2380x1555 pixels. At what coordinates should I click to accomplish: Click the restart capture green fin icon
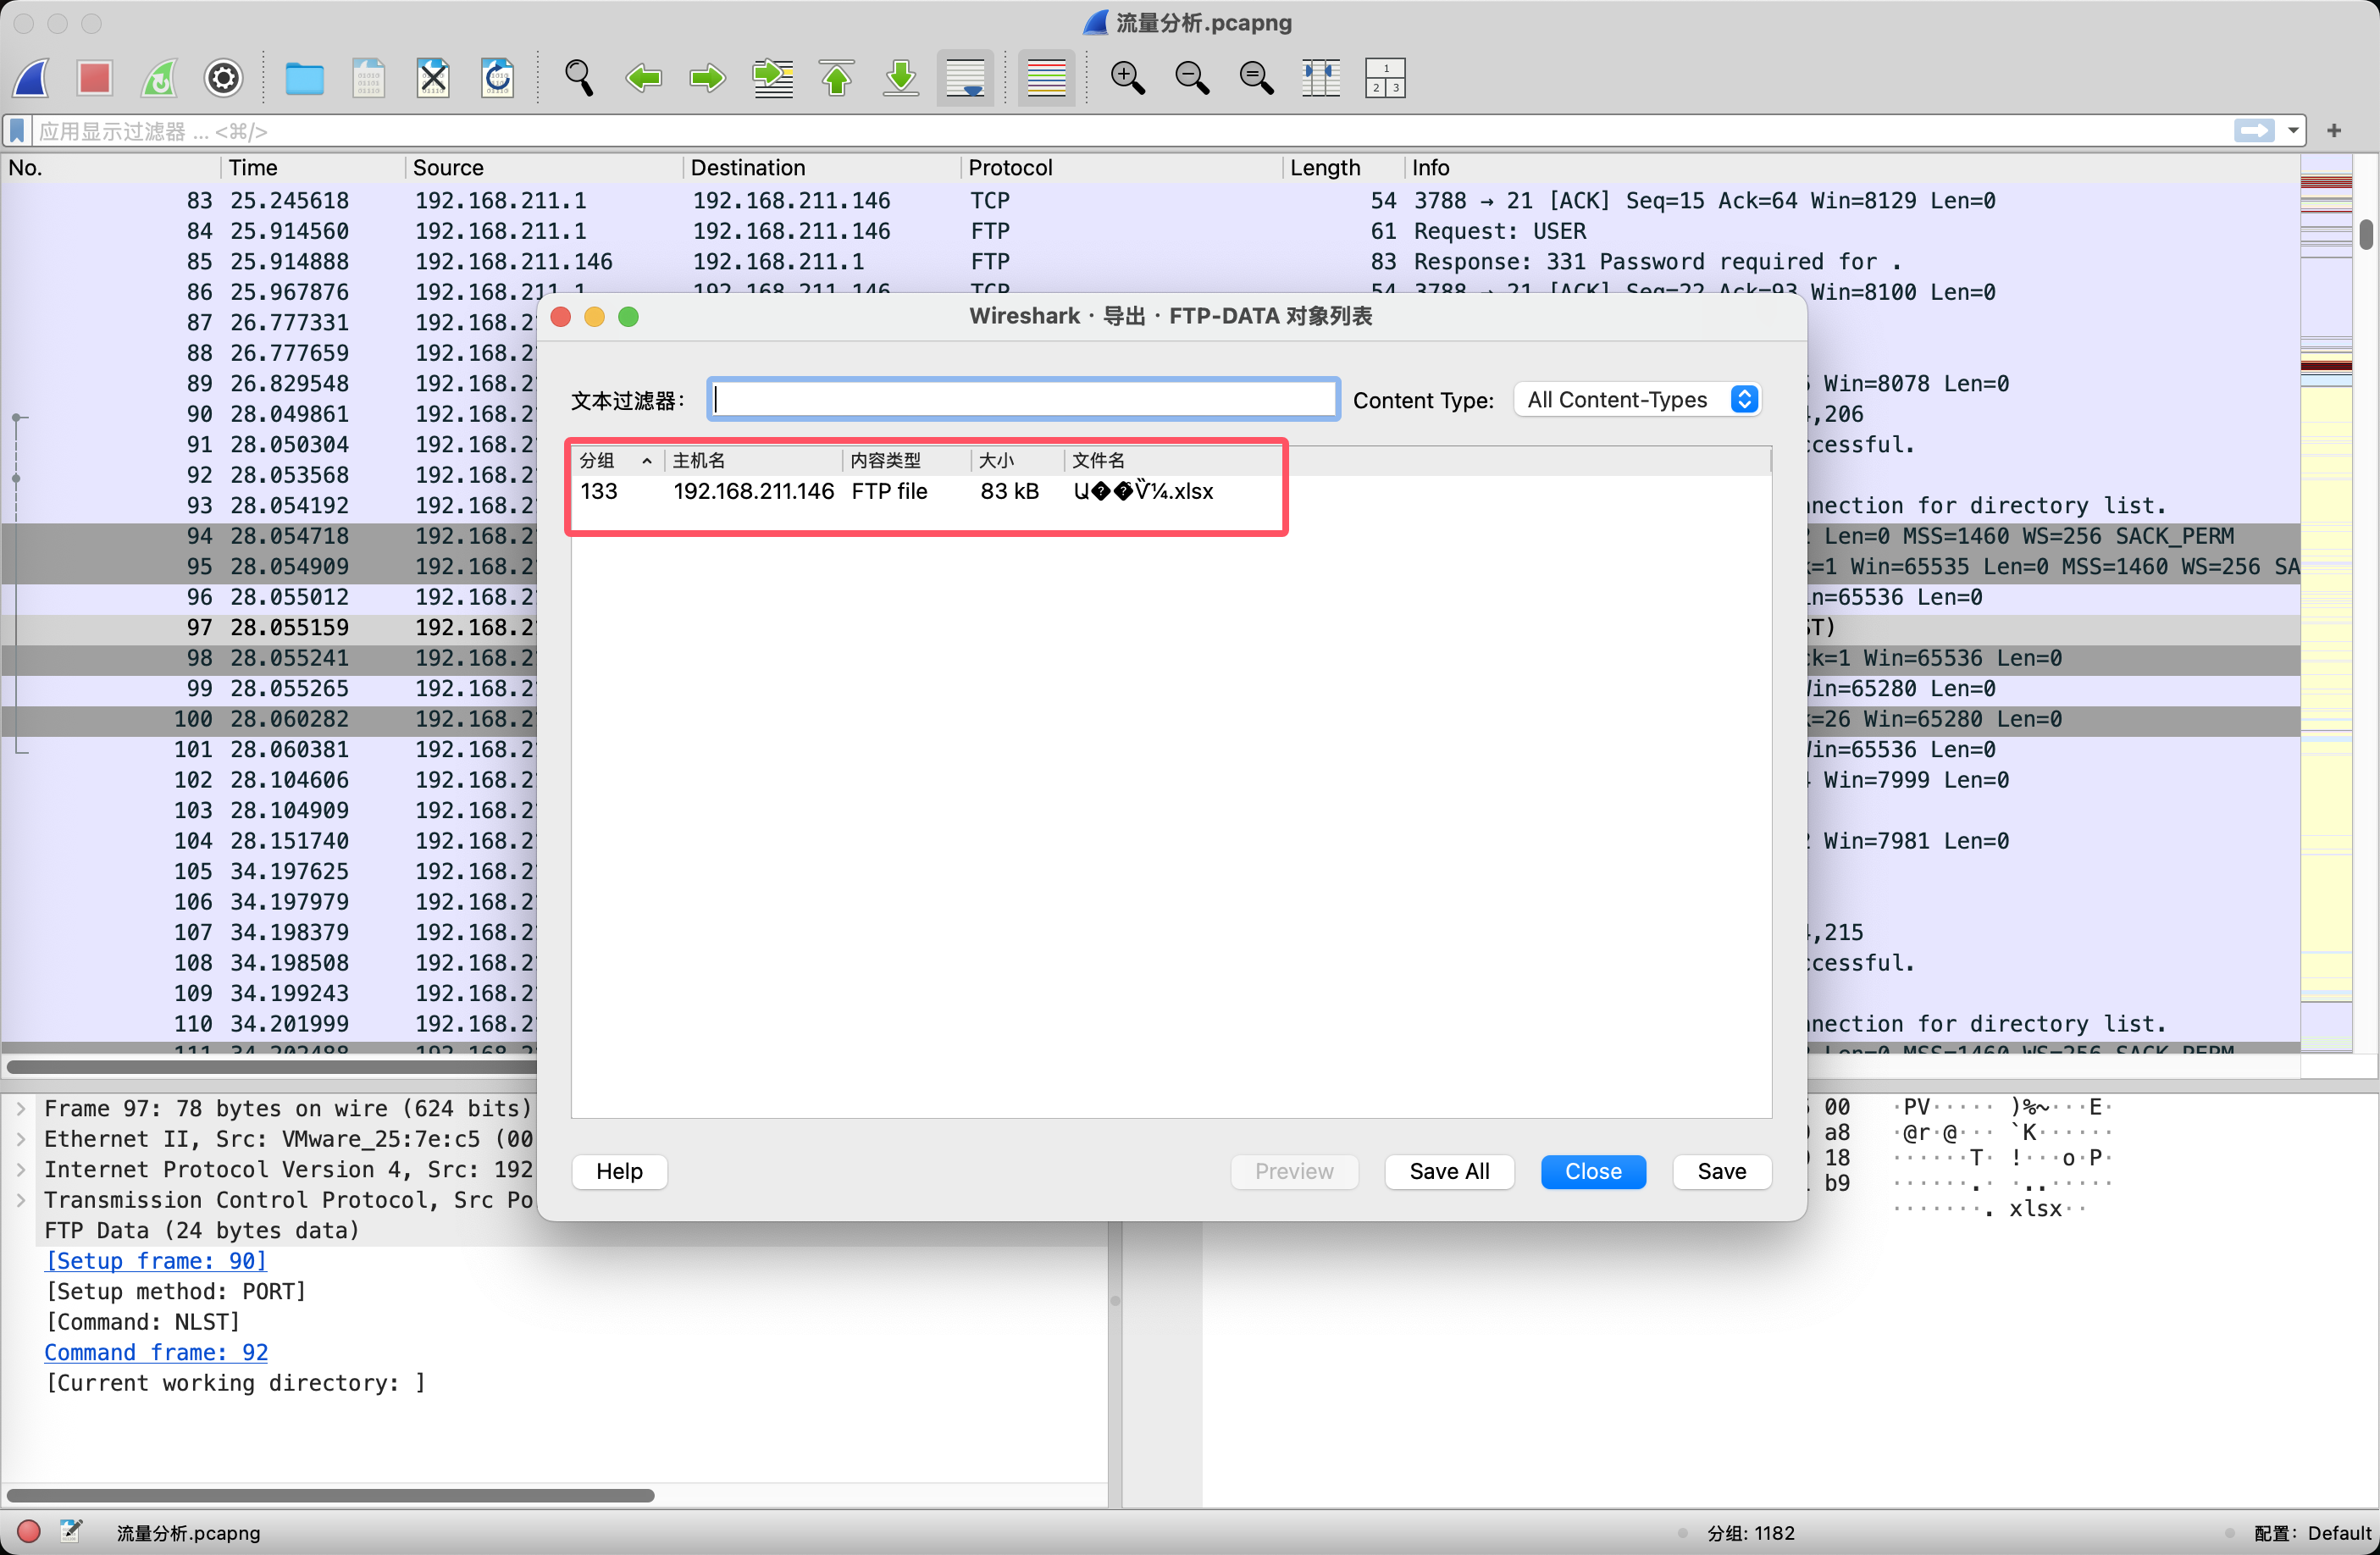tap(160, 78)
